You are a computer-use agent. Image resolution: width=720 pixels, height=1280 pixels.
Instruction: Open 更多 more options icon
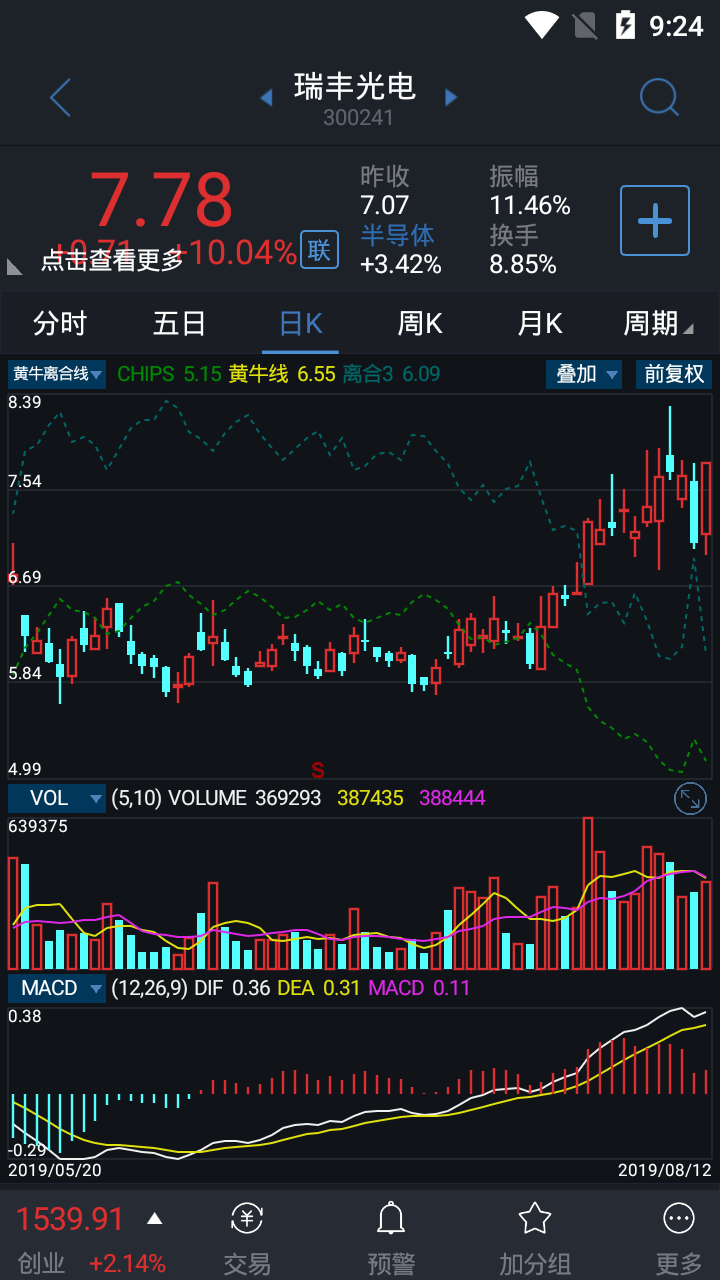[x=679, y=1218]
